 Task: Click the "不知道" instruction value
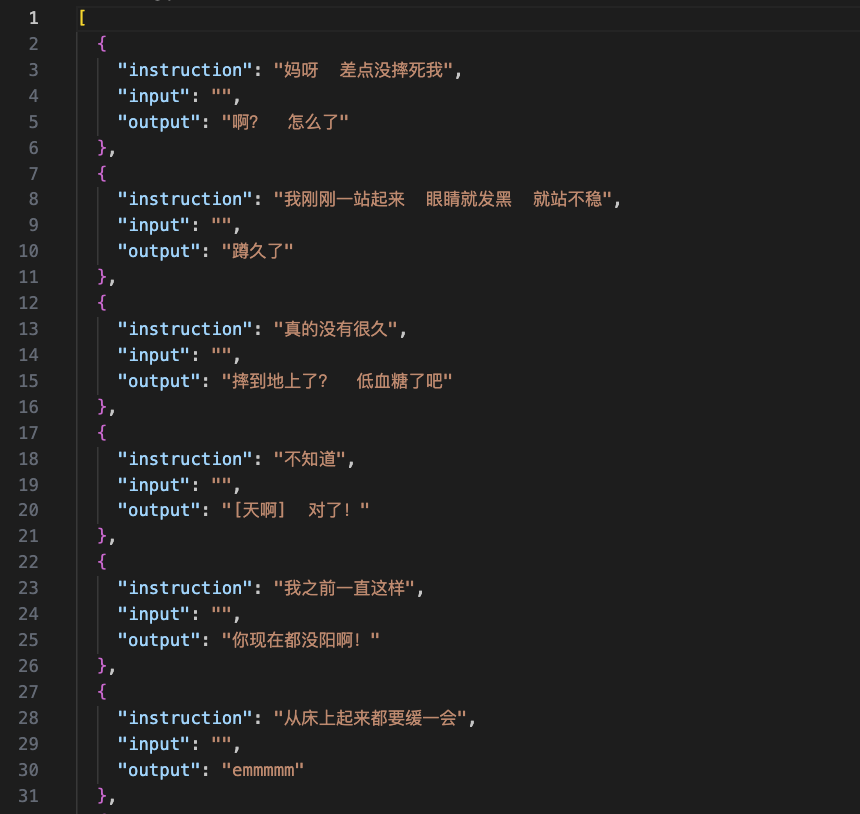(314, 459)
